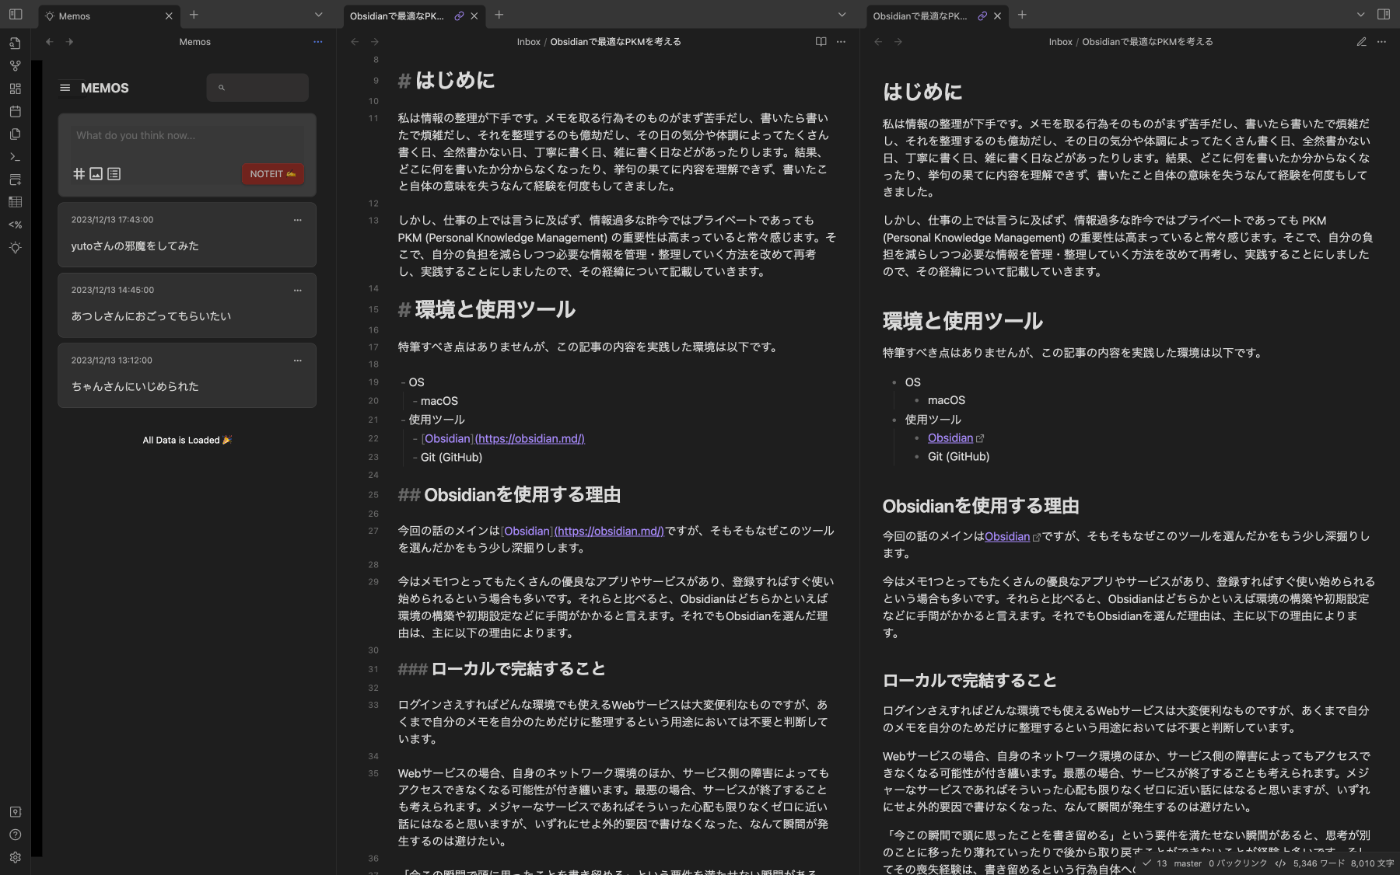
Task: Expand tab list dropdown in middle pane
Action: tap(842, 15)
